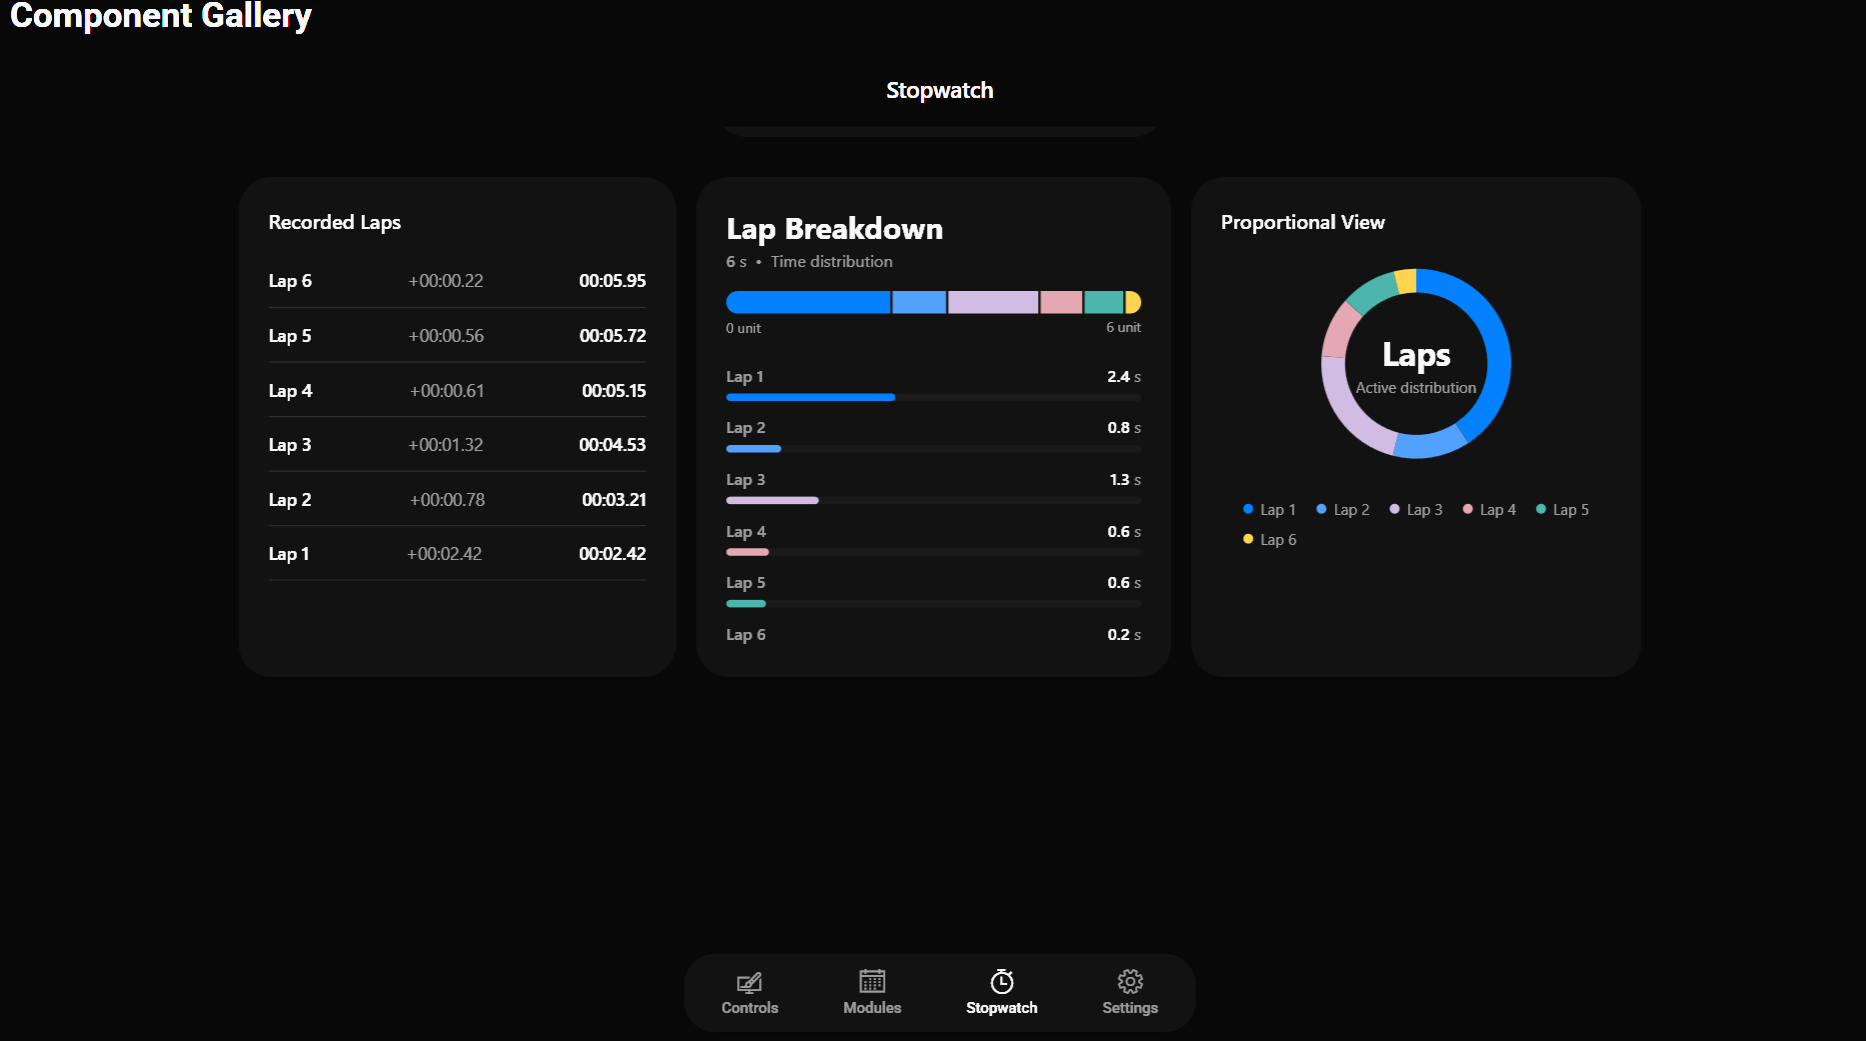Click the Lap Breakdown heading

click(x=834, y=229)
